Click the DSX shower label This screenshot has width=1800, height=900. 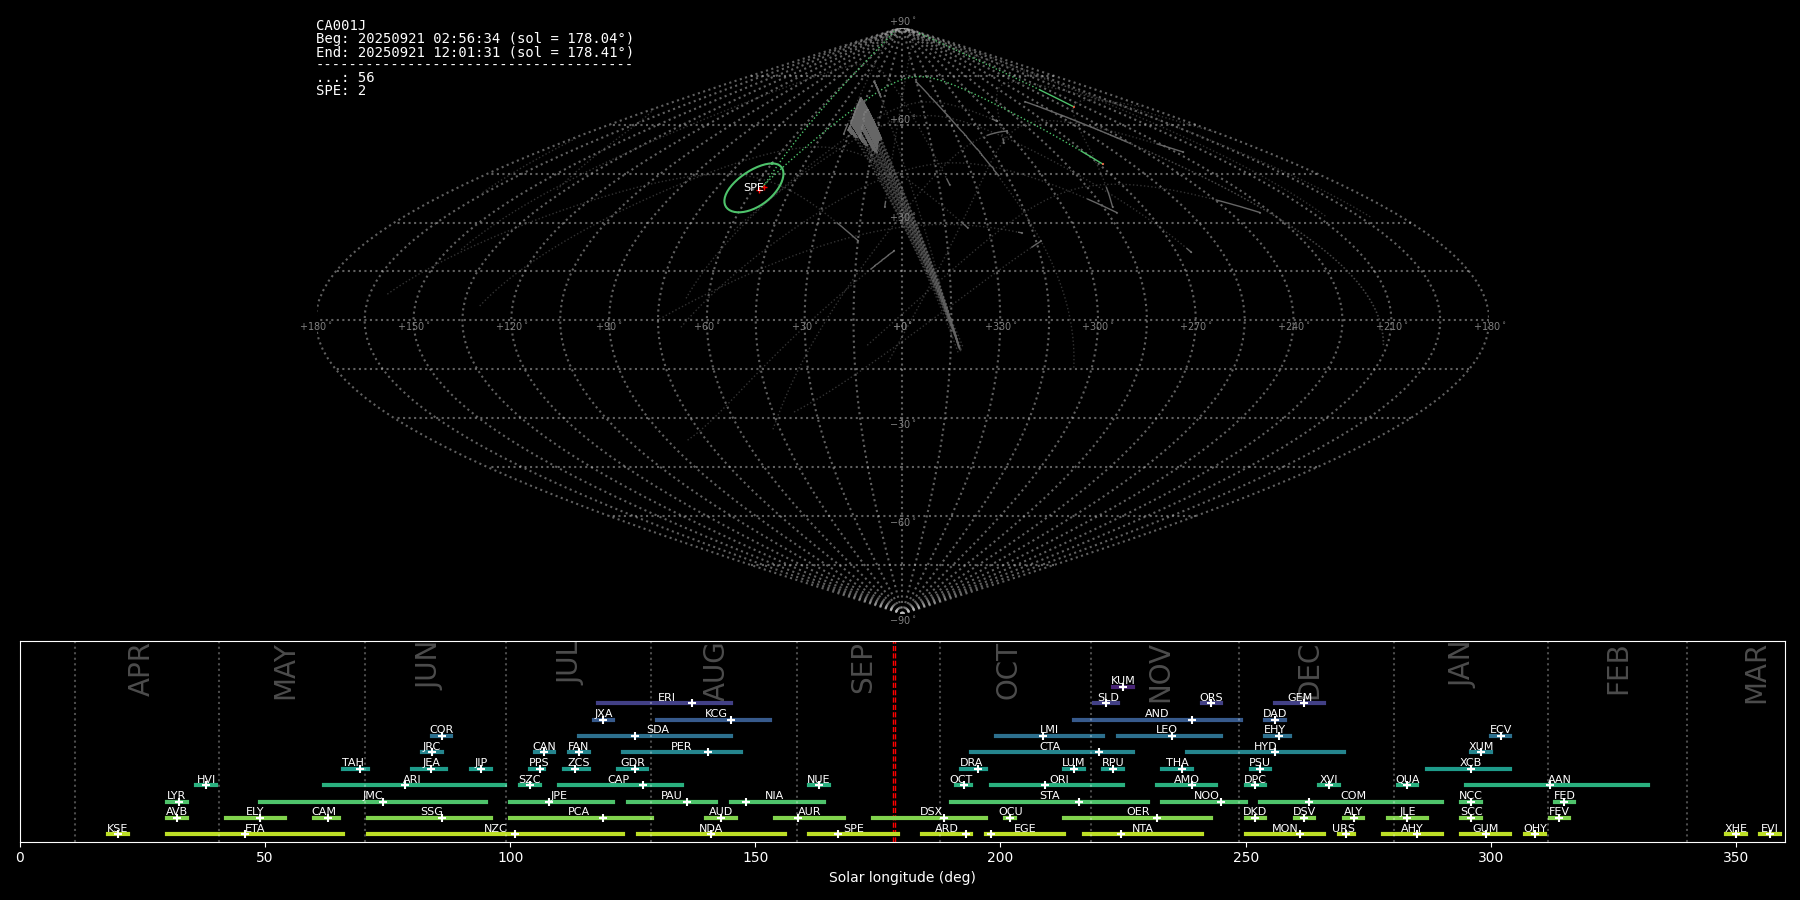pyautogui.click(x=931, y=811)
